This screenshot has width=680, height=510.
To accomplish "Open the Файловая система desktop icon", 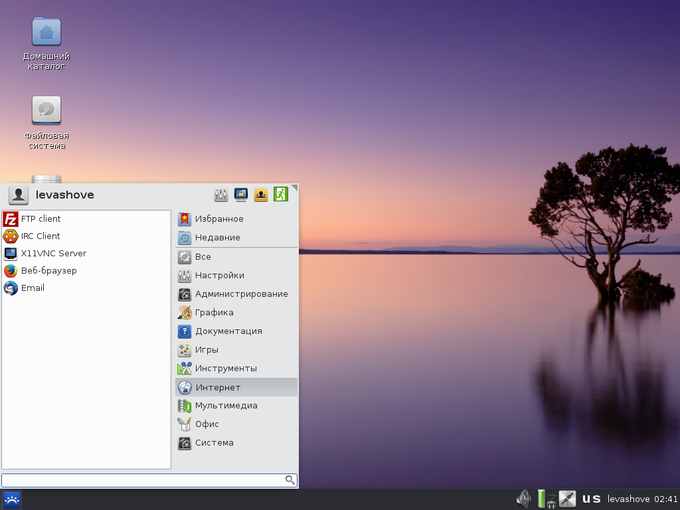I will pos(46,123).
